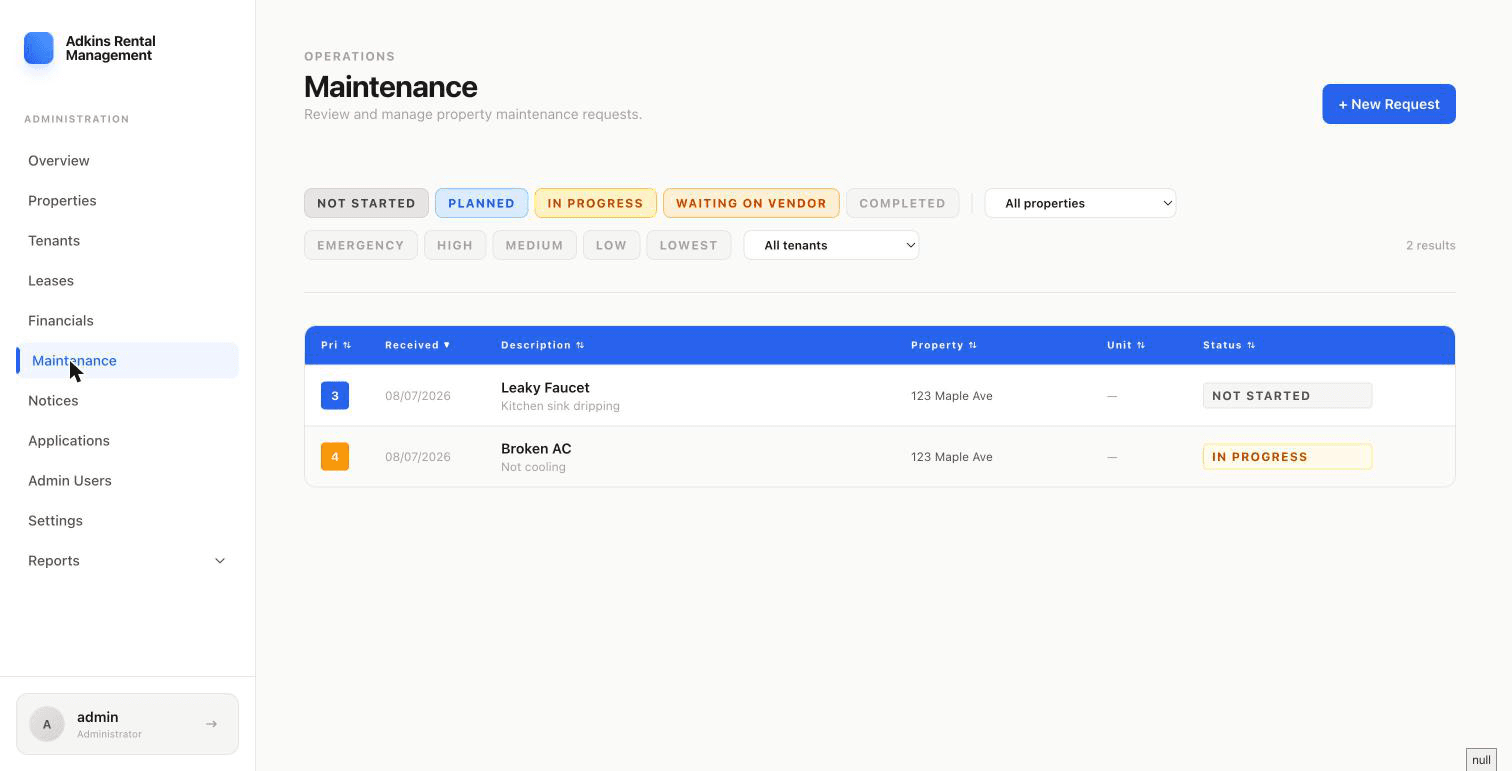Select Maintenance in the sidebar
The width and height of the screenshot is (1512, 771).
point(127,361)
